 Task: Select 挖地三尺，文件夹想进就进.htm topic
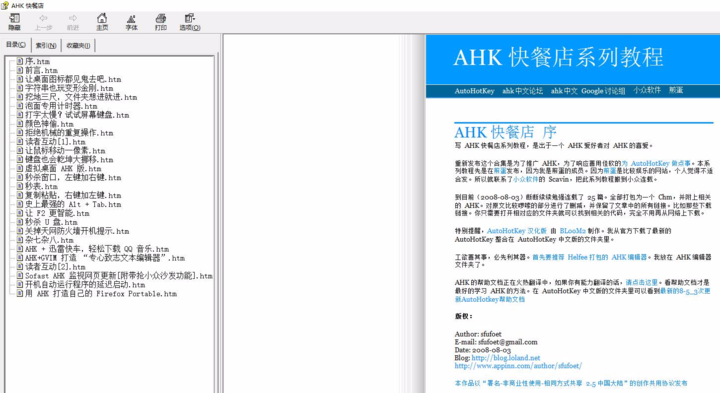coord(81,97)
